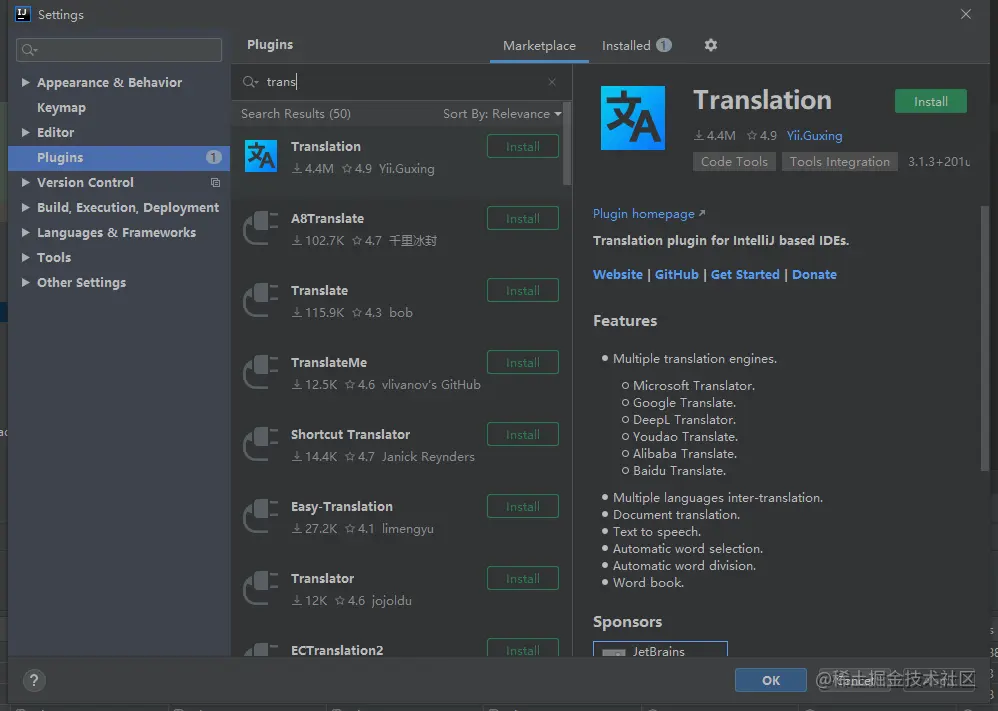Open the Sort By: Relevance dropdown
The image size is (998, 711).
(502, 113)
